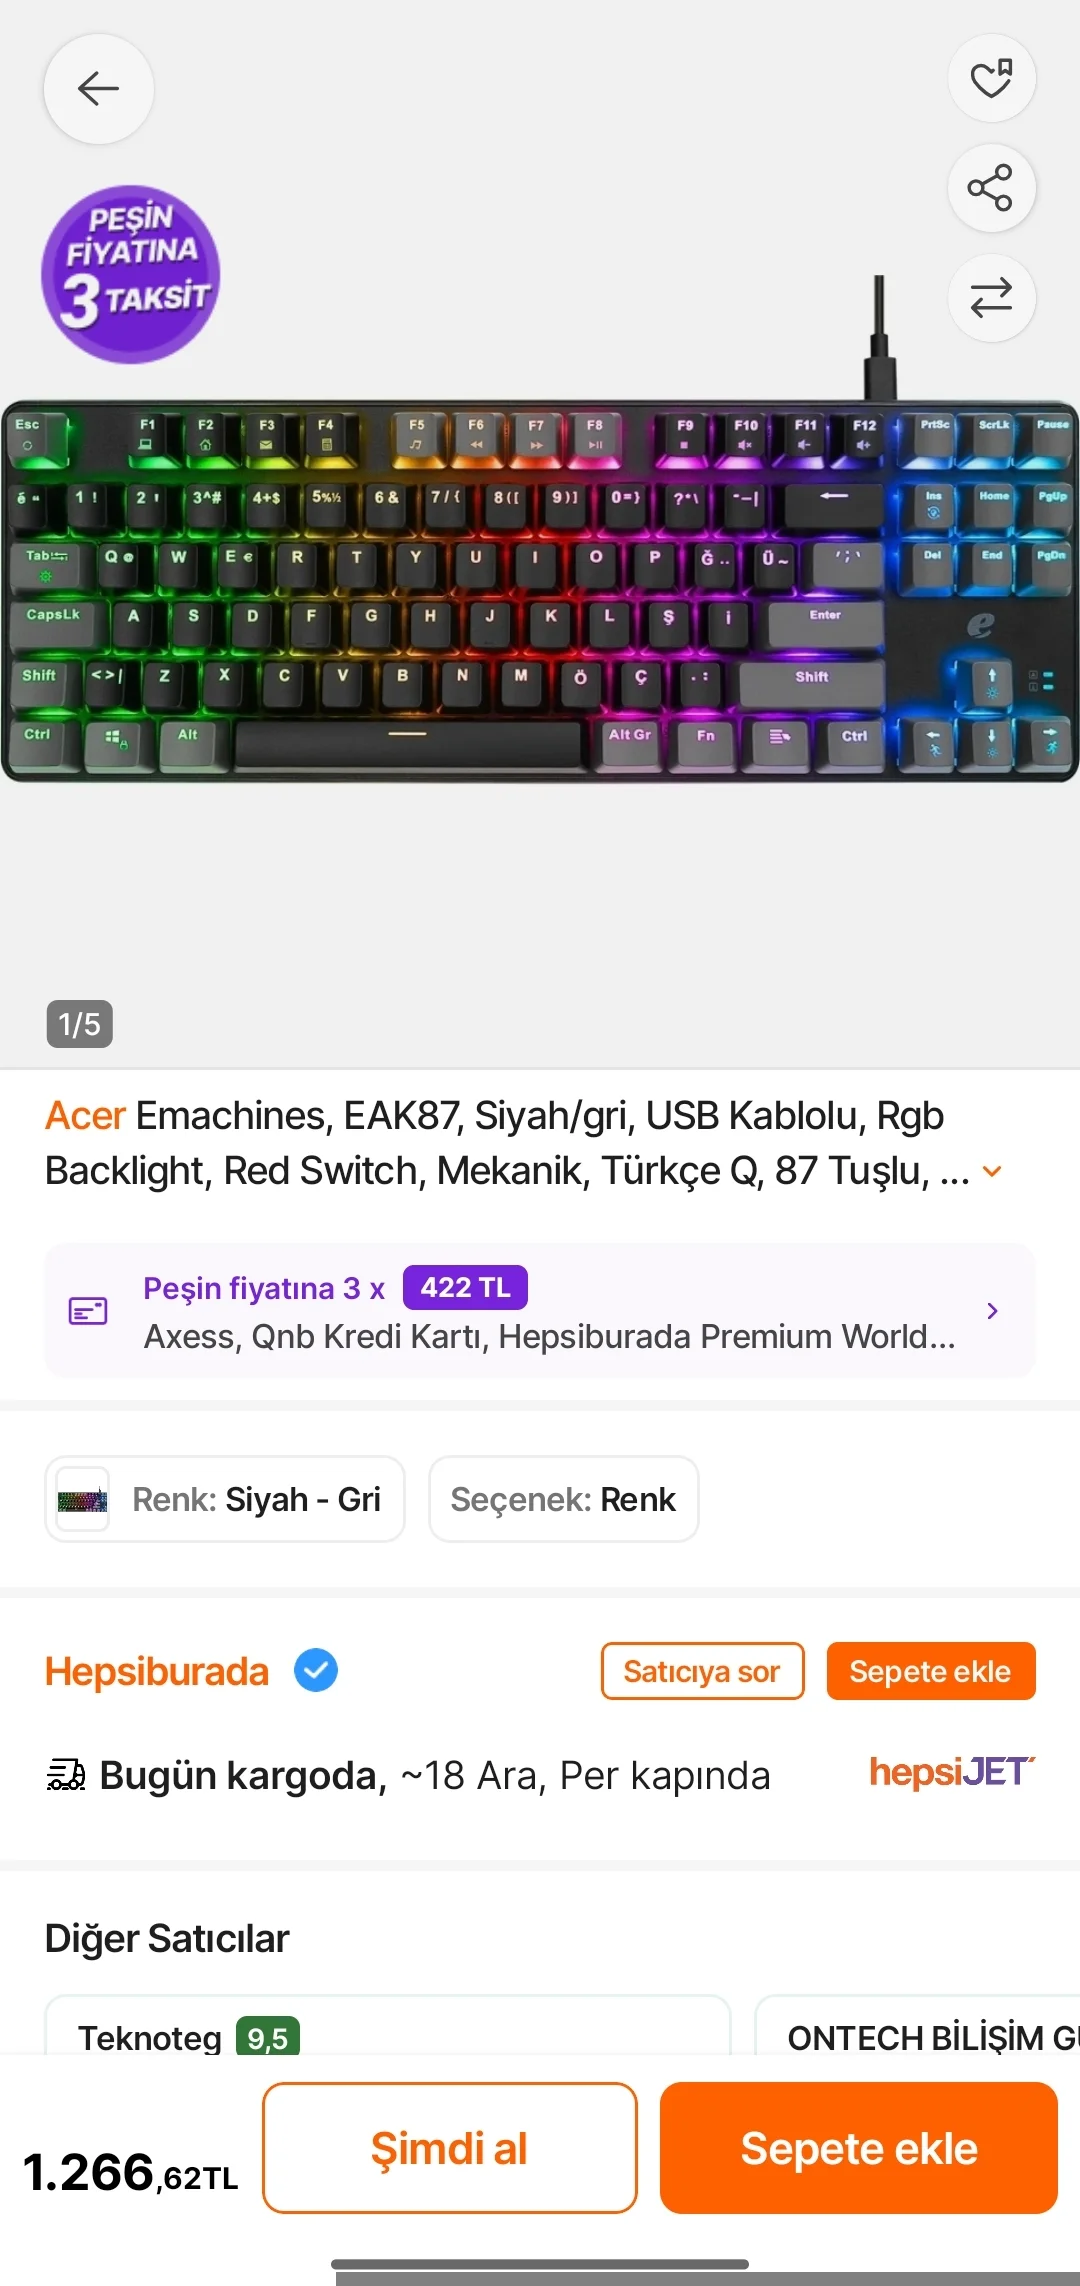Open installment options chevron

coord(992,1310)
